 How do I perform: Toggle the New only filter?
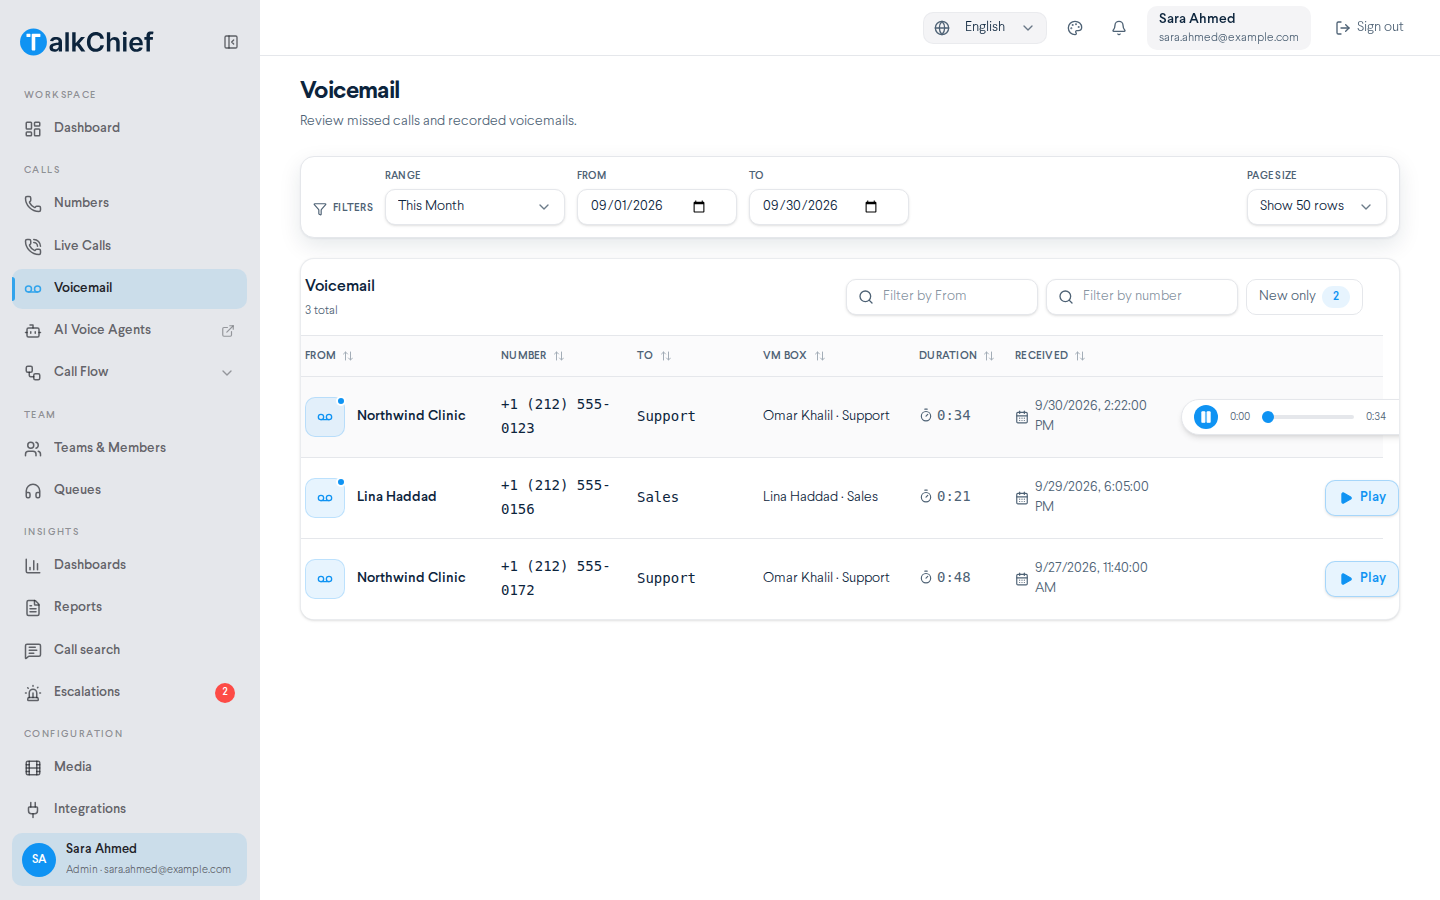1304,297
